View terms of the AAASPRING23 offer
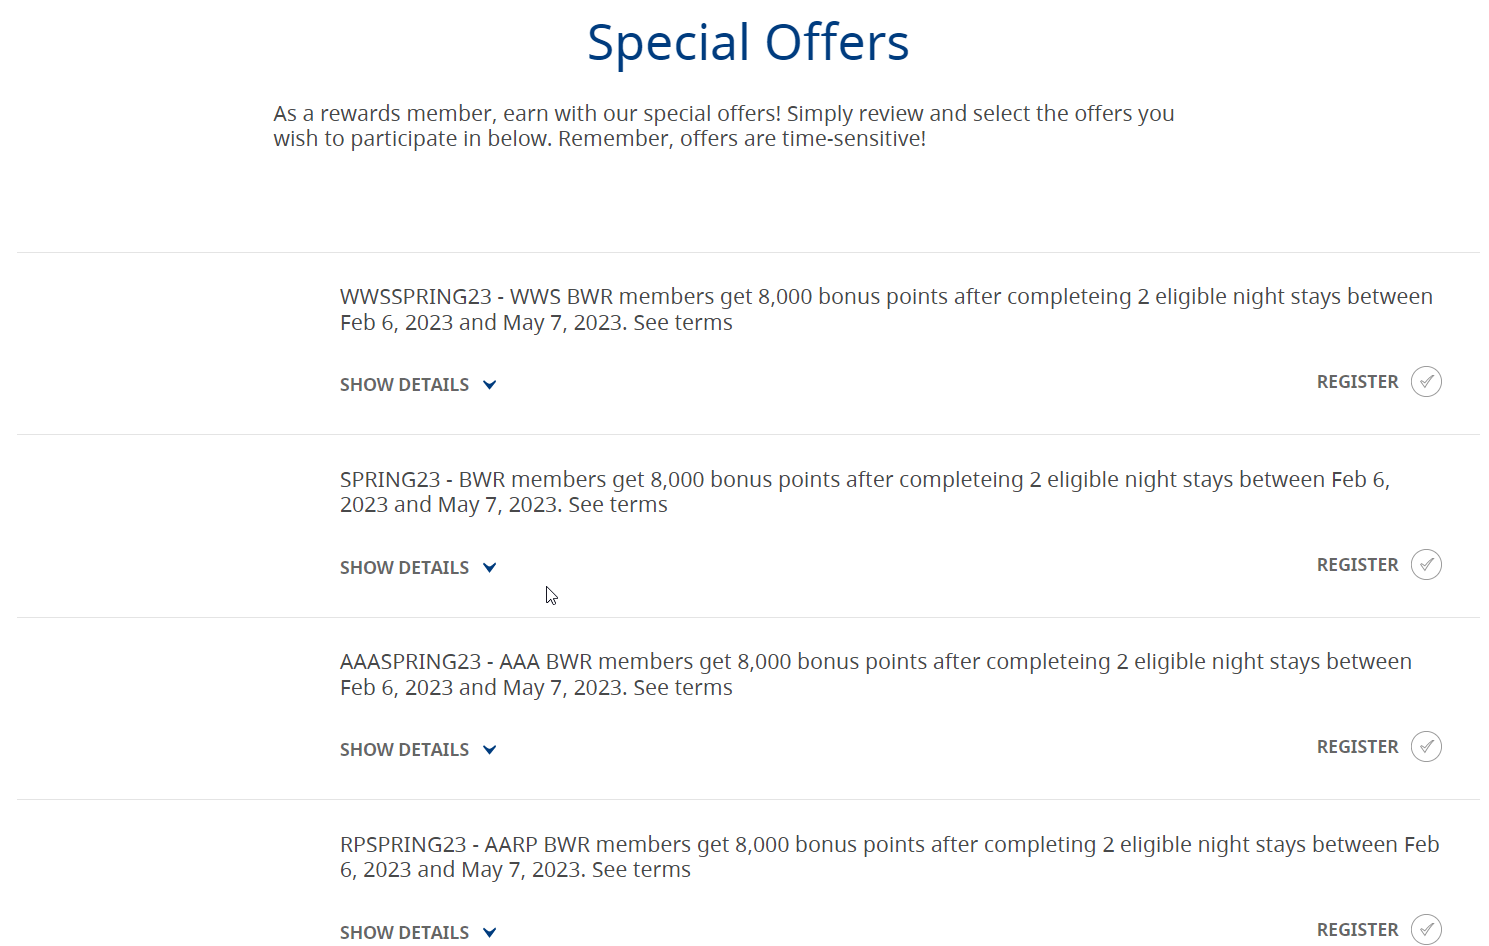Image resolution: width=1489 pixels, height=946 pixels. (682, 687)
